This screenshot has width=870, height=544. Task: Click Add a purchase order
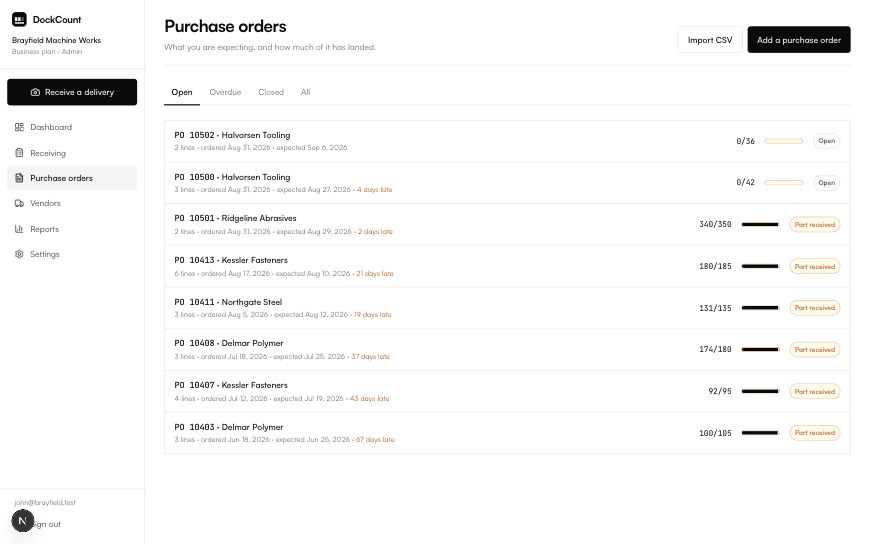[799, 40]
